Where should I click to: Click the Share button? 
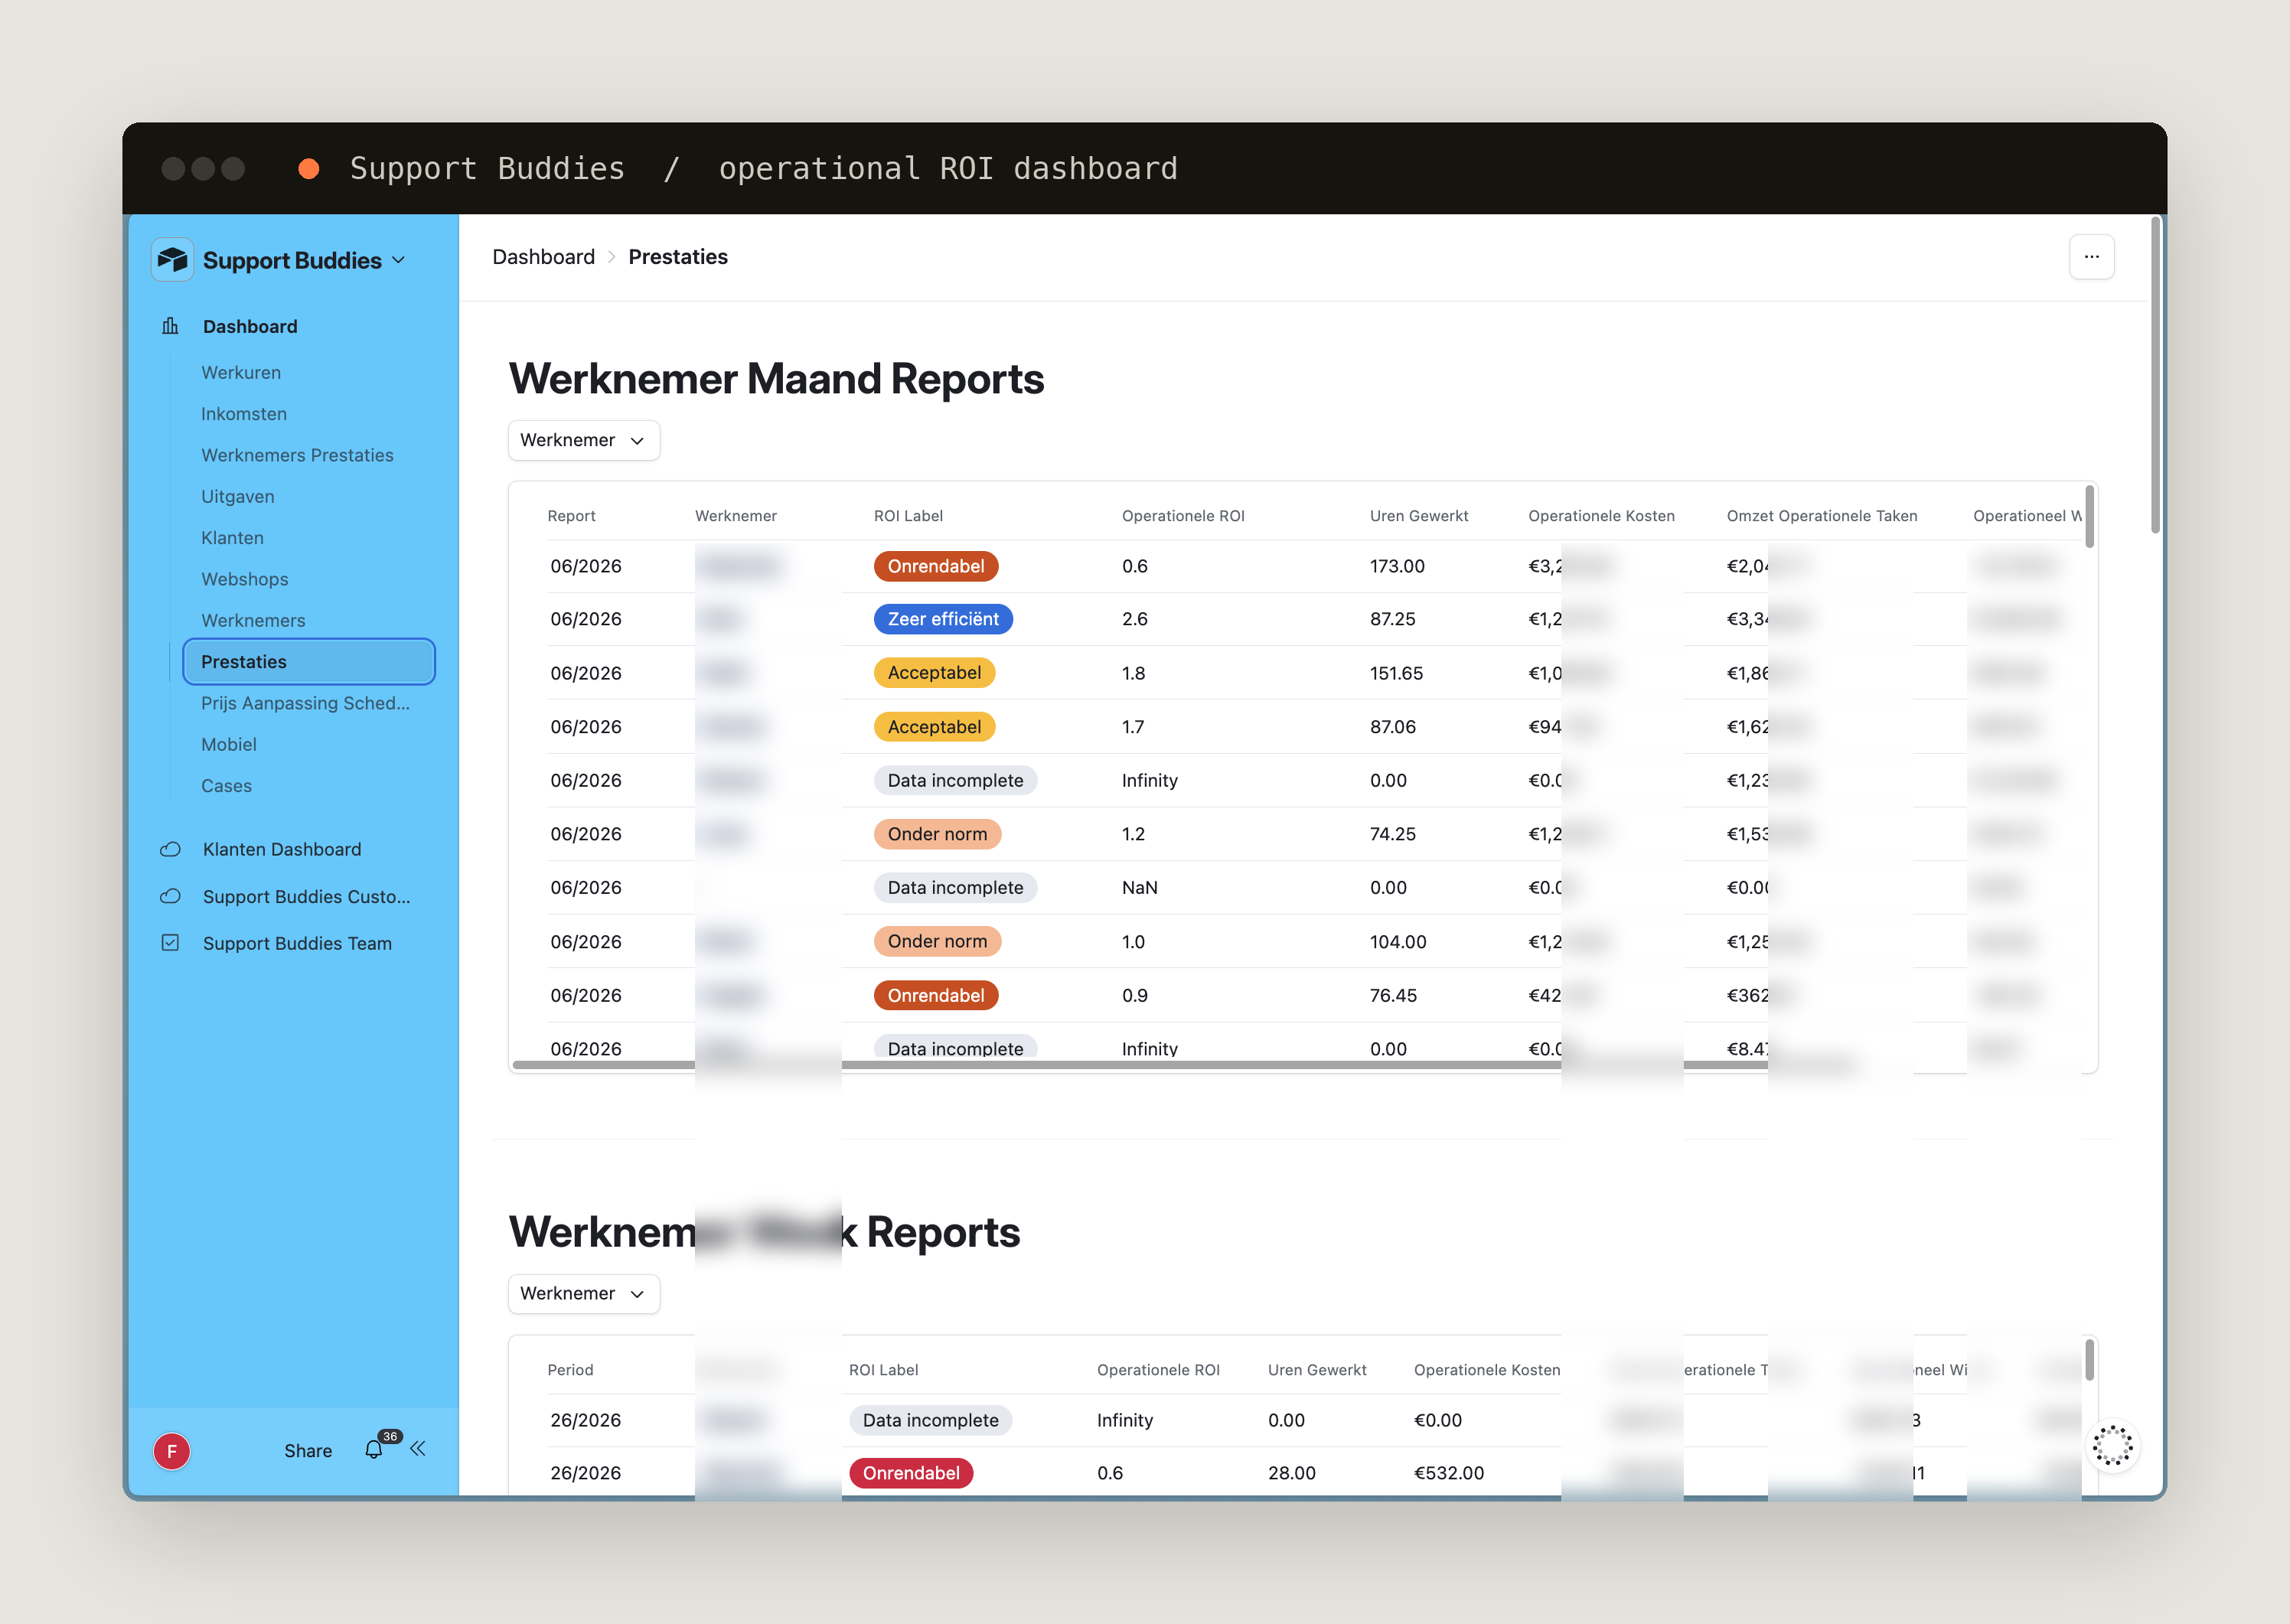pos(308,1450)
